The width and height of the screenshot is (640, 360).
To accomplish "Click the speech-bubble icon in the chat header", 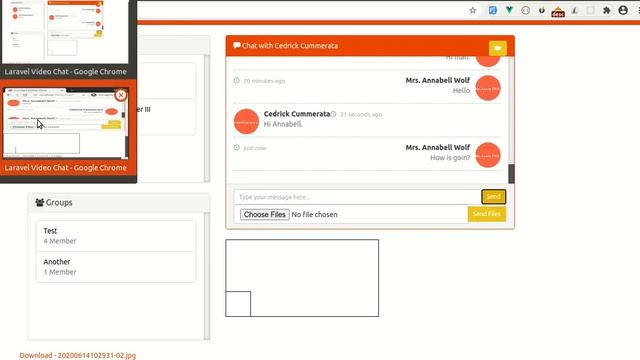I will point(237,45).
